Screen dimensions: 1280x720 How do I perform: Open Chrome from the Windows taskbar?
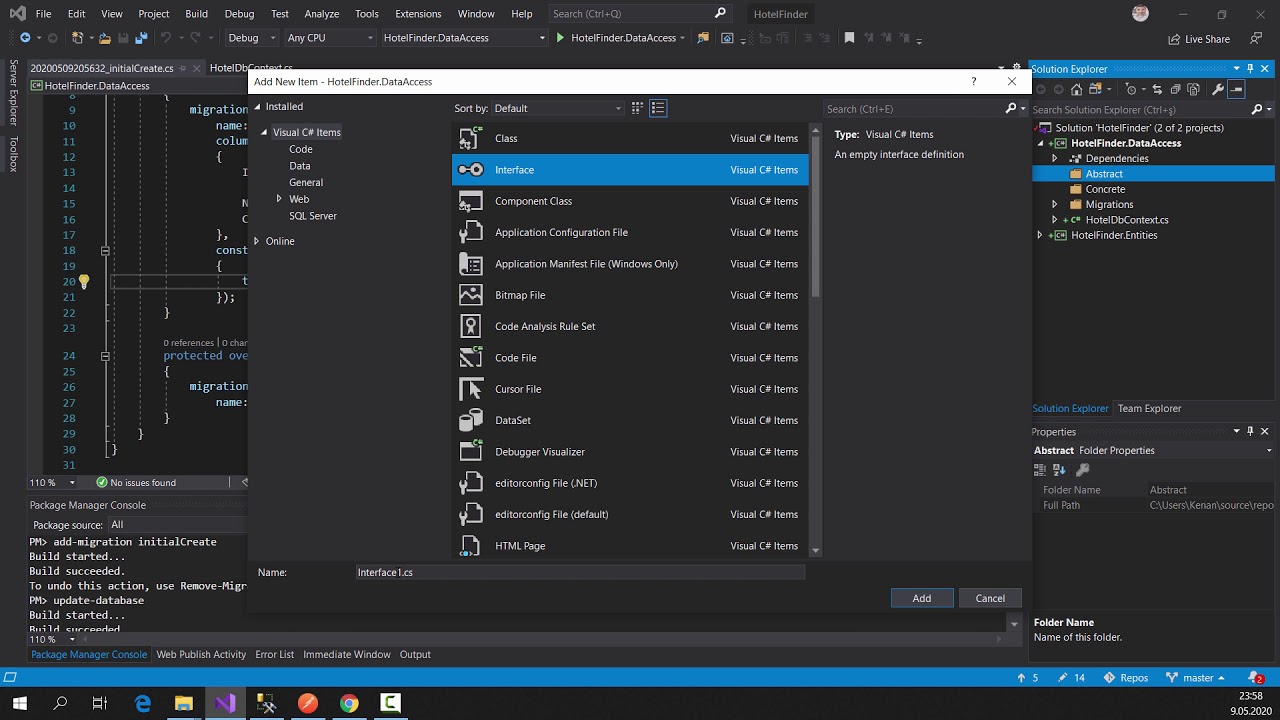[x=348, y=703]
